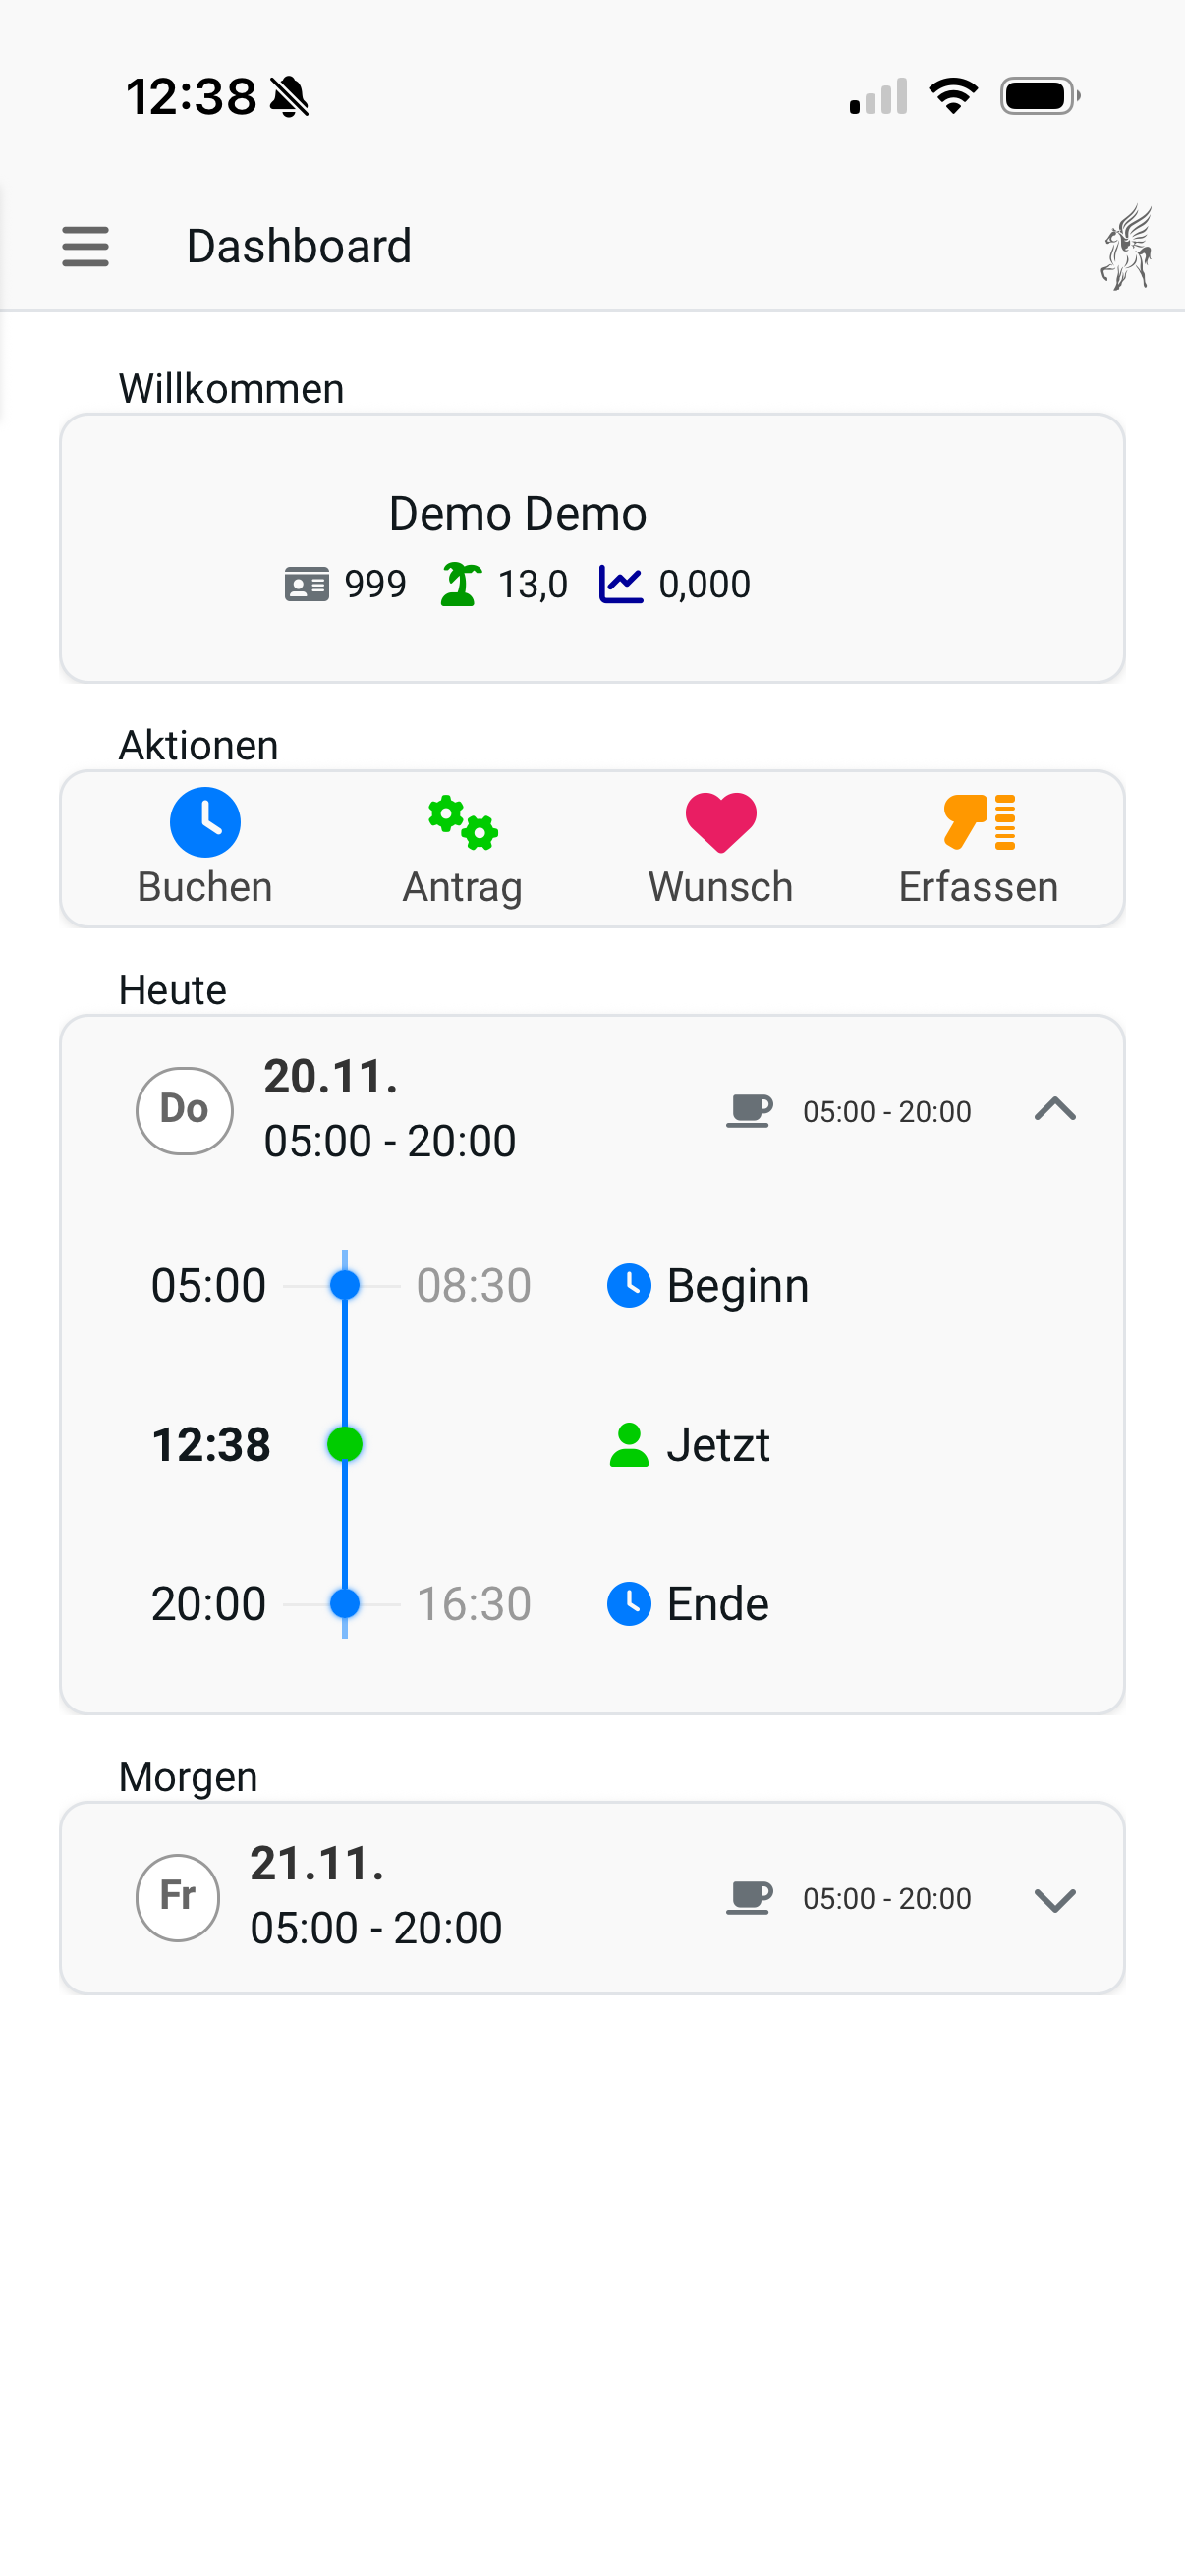Screen dimensions: 1185x2576
Task: Tap the Fr weekday circle badge
Action: [178, 1898]
